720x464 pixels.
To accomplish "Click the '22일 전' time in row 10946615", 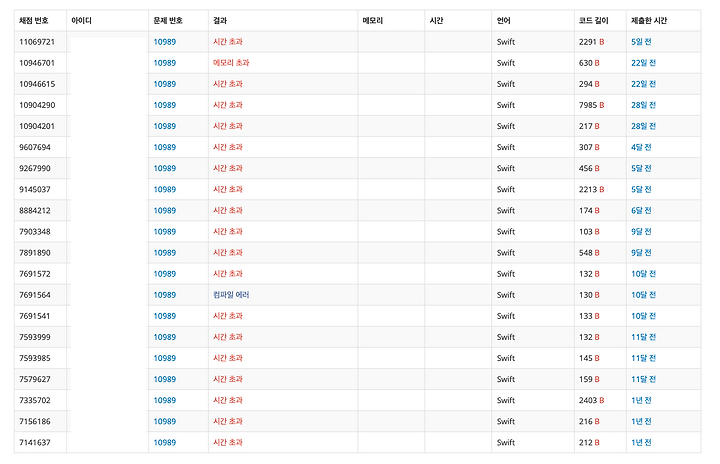I will [643, 84].
